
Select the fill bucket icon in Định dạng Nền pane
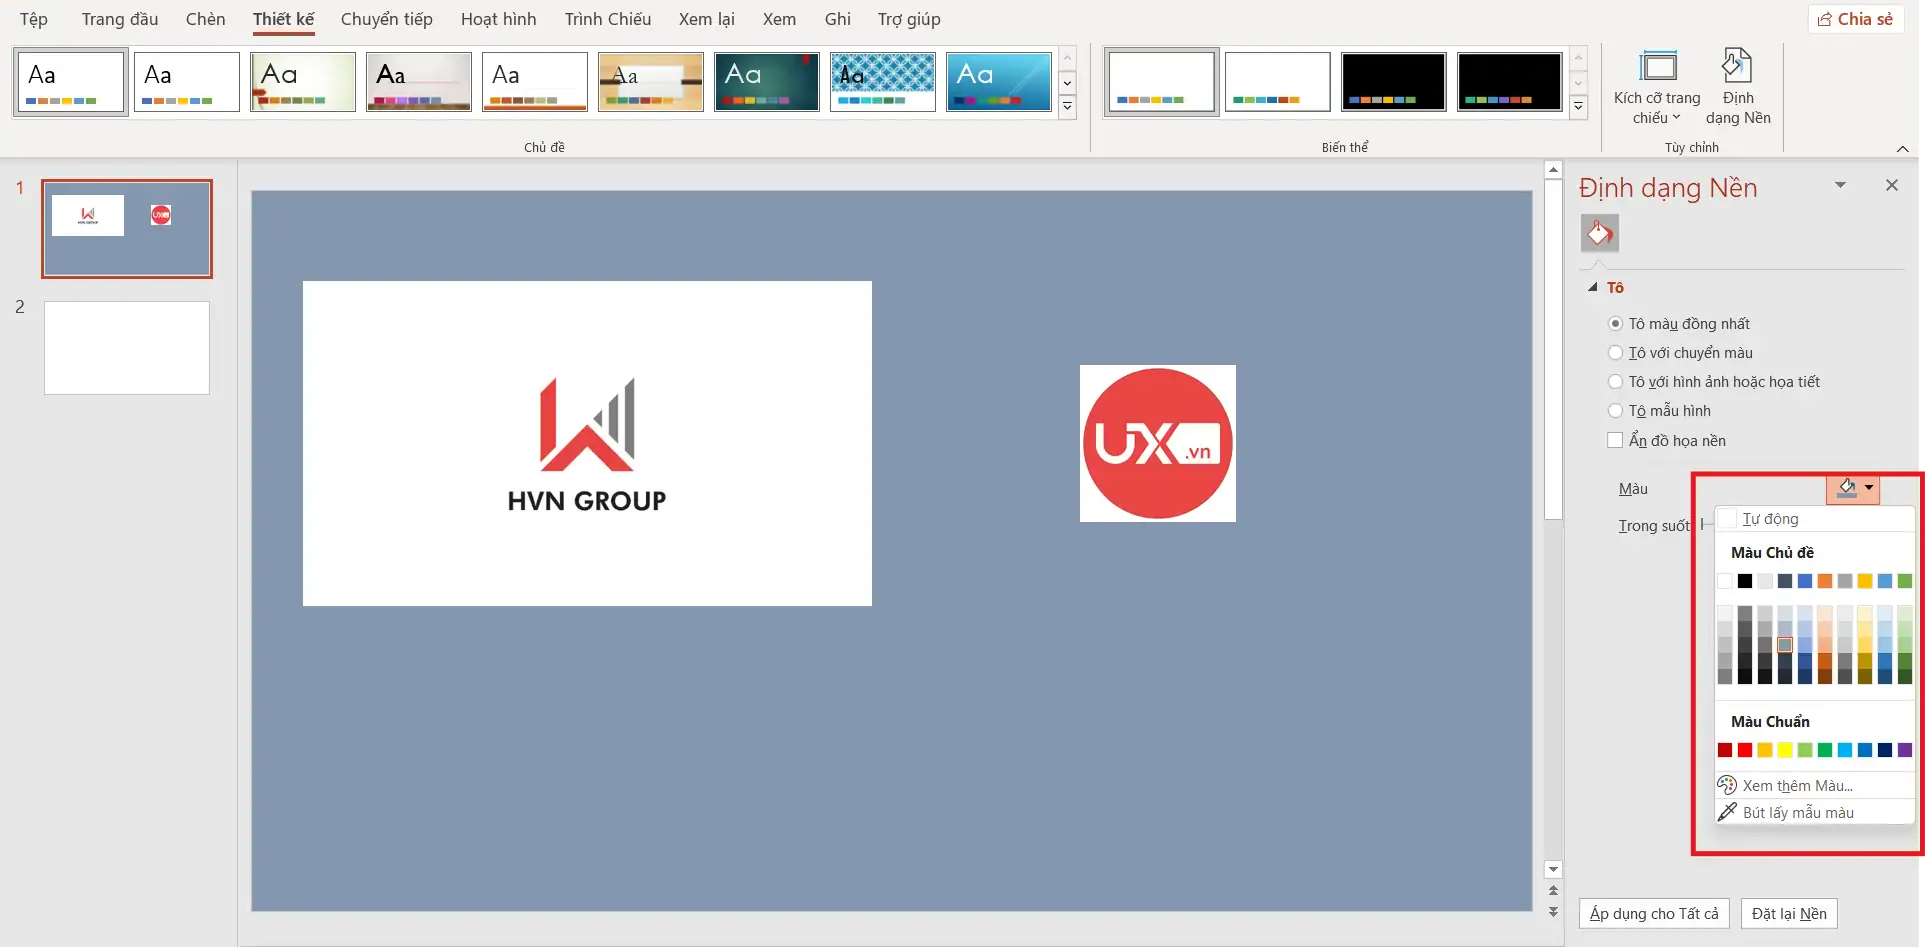coord(1599,232)
